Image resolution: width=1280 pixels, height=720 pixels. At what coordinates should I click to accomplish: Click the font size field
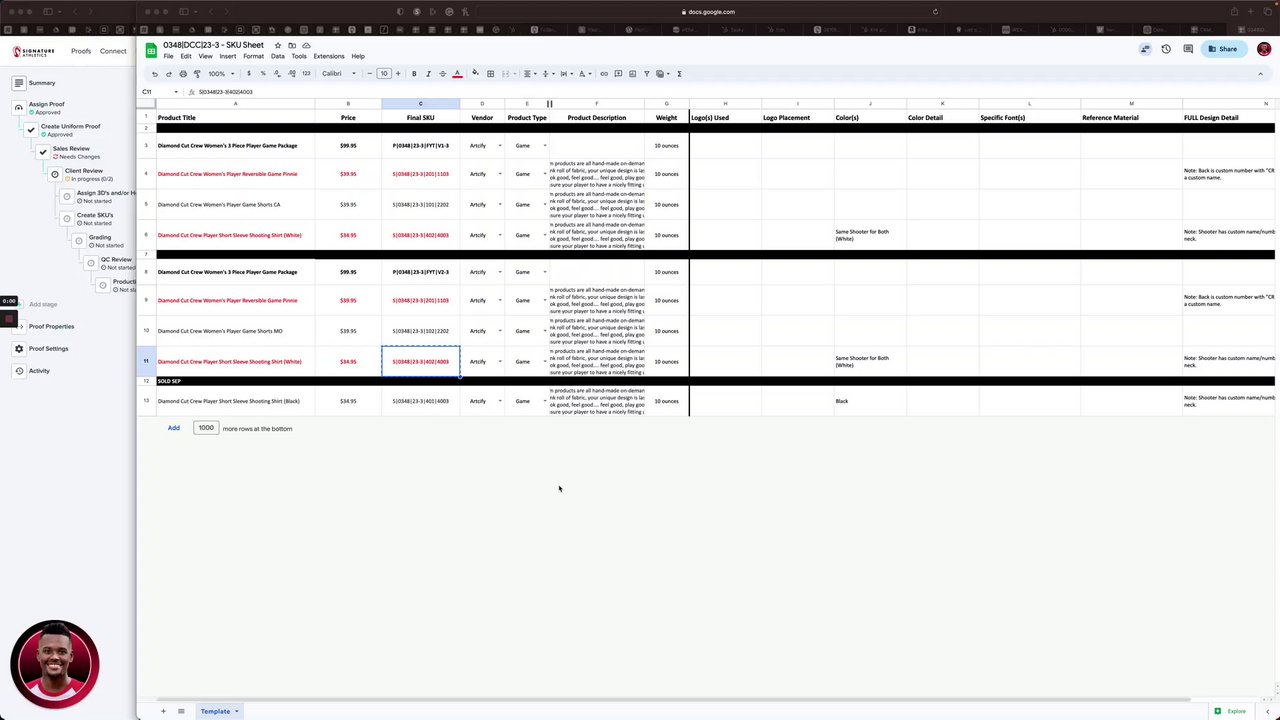pos(384,73)
